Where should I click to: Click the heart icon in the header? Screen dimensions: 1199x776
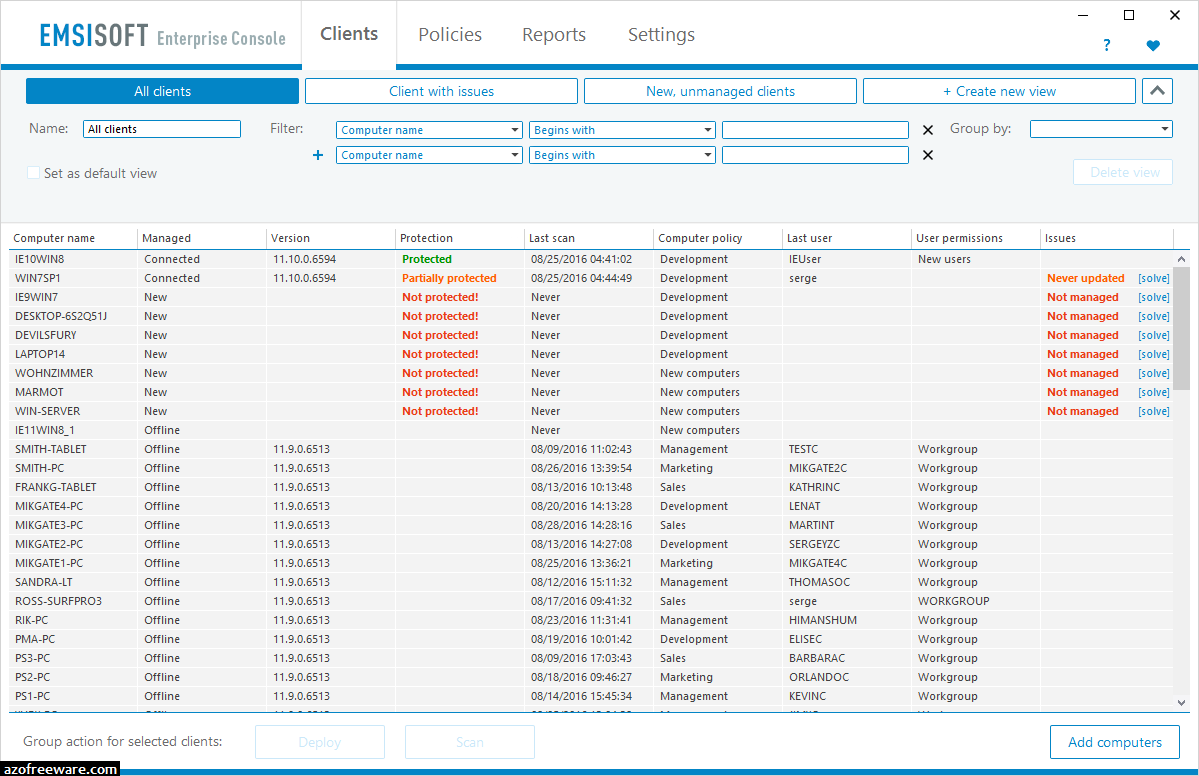pyautogui.click(x=1152, y=45)
